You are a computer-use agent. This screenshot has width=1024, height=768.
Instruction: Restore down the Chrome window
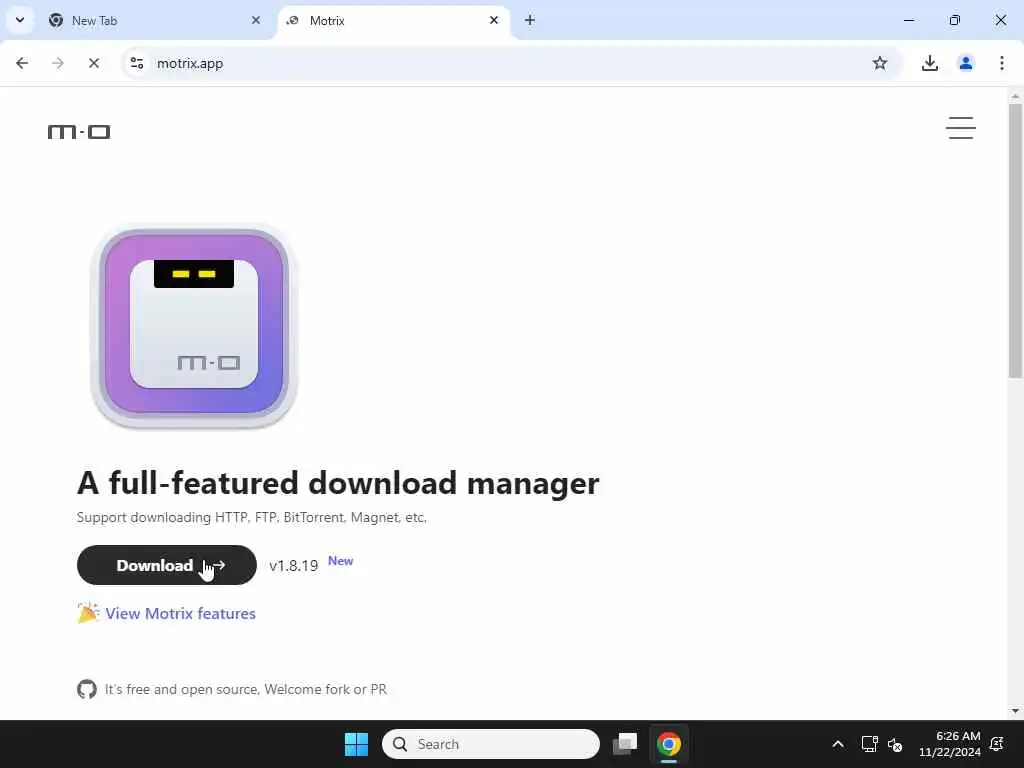[x=955, y=20]
